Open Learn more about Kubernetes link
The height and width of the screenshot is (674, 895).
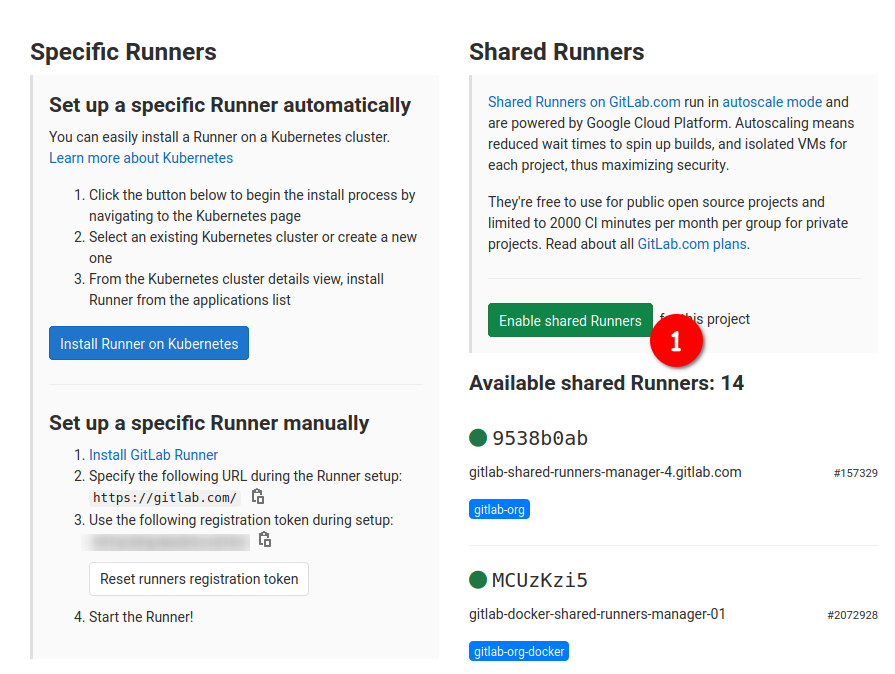pyautogui.click(x=141, y=158)
